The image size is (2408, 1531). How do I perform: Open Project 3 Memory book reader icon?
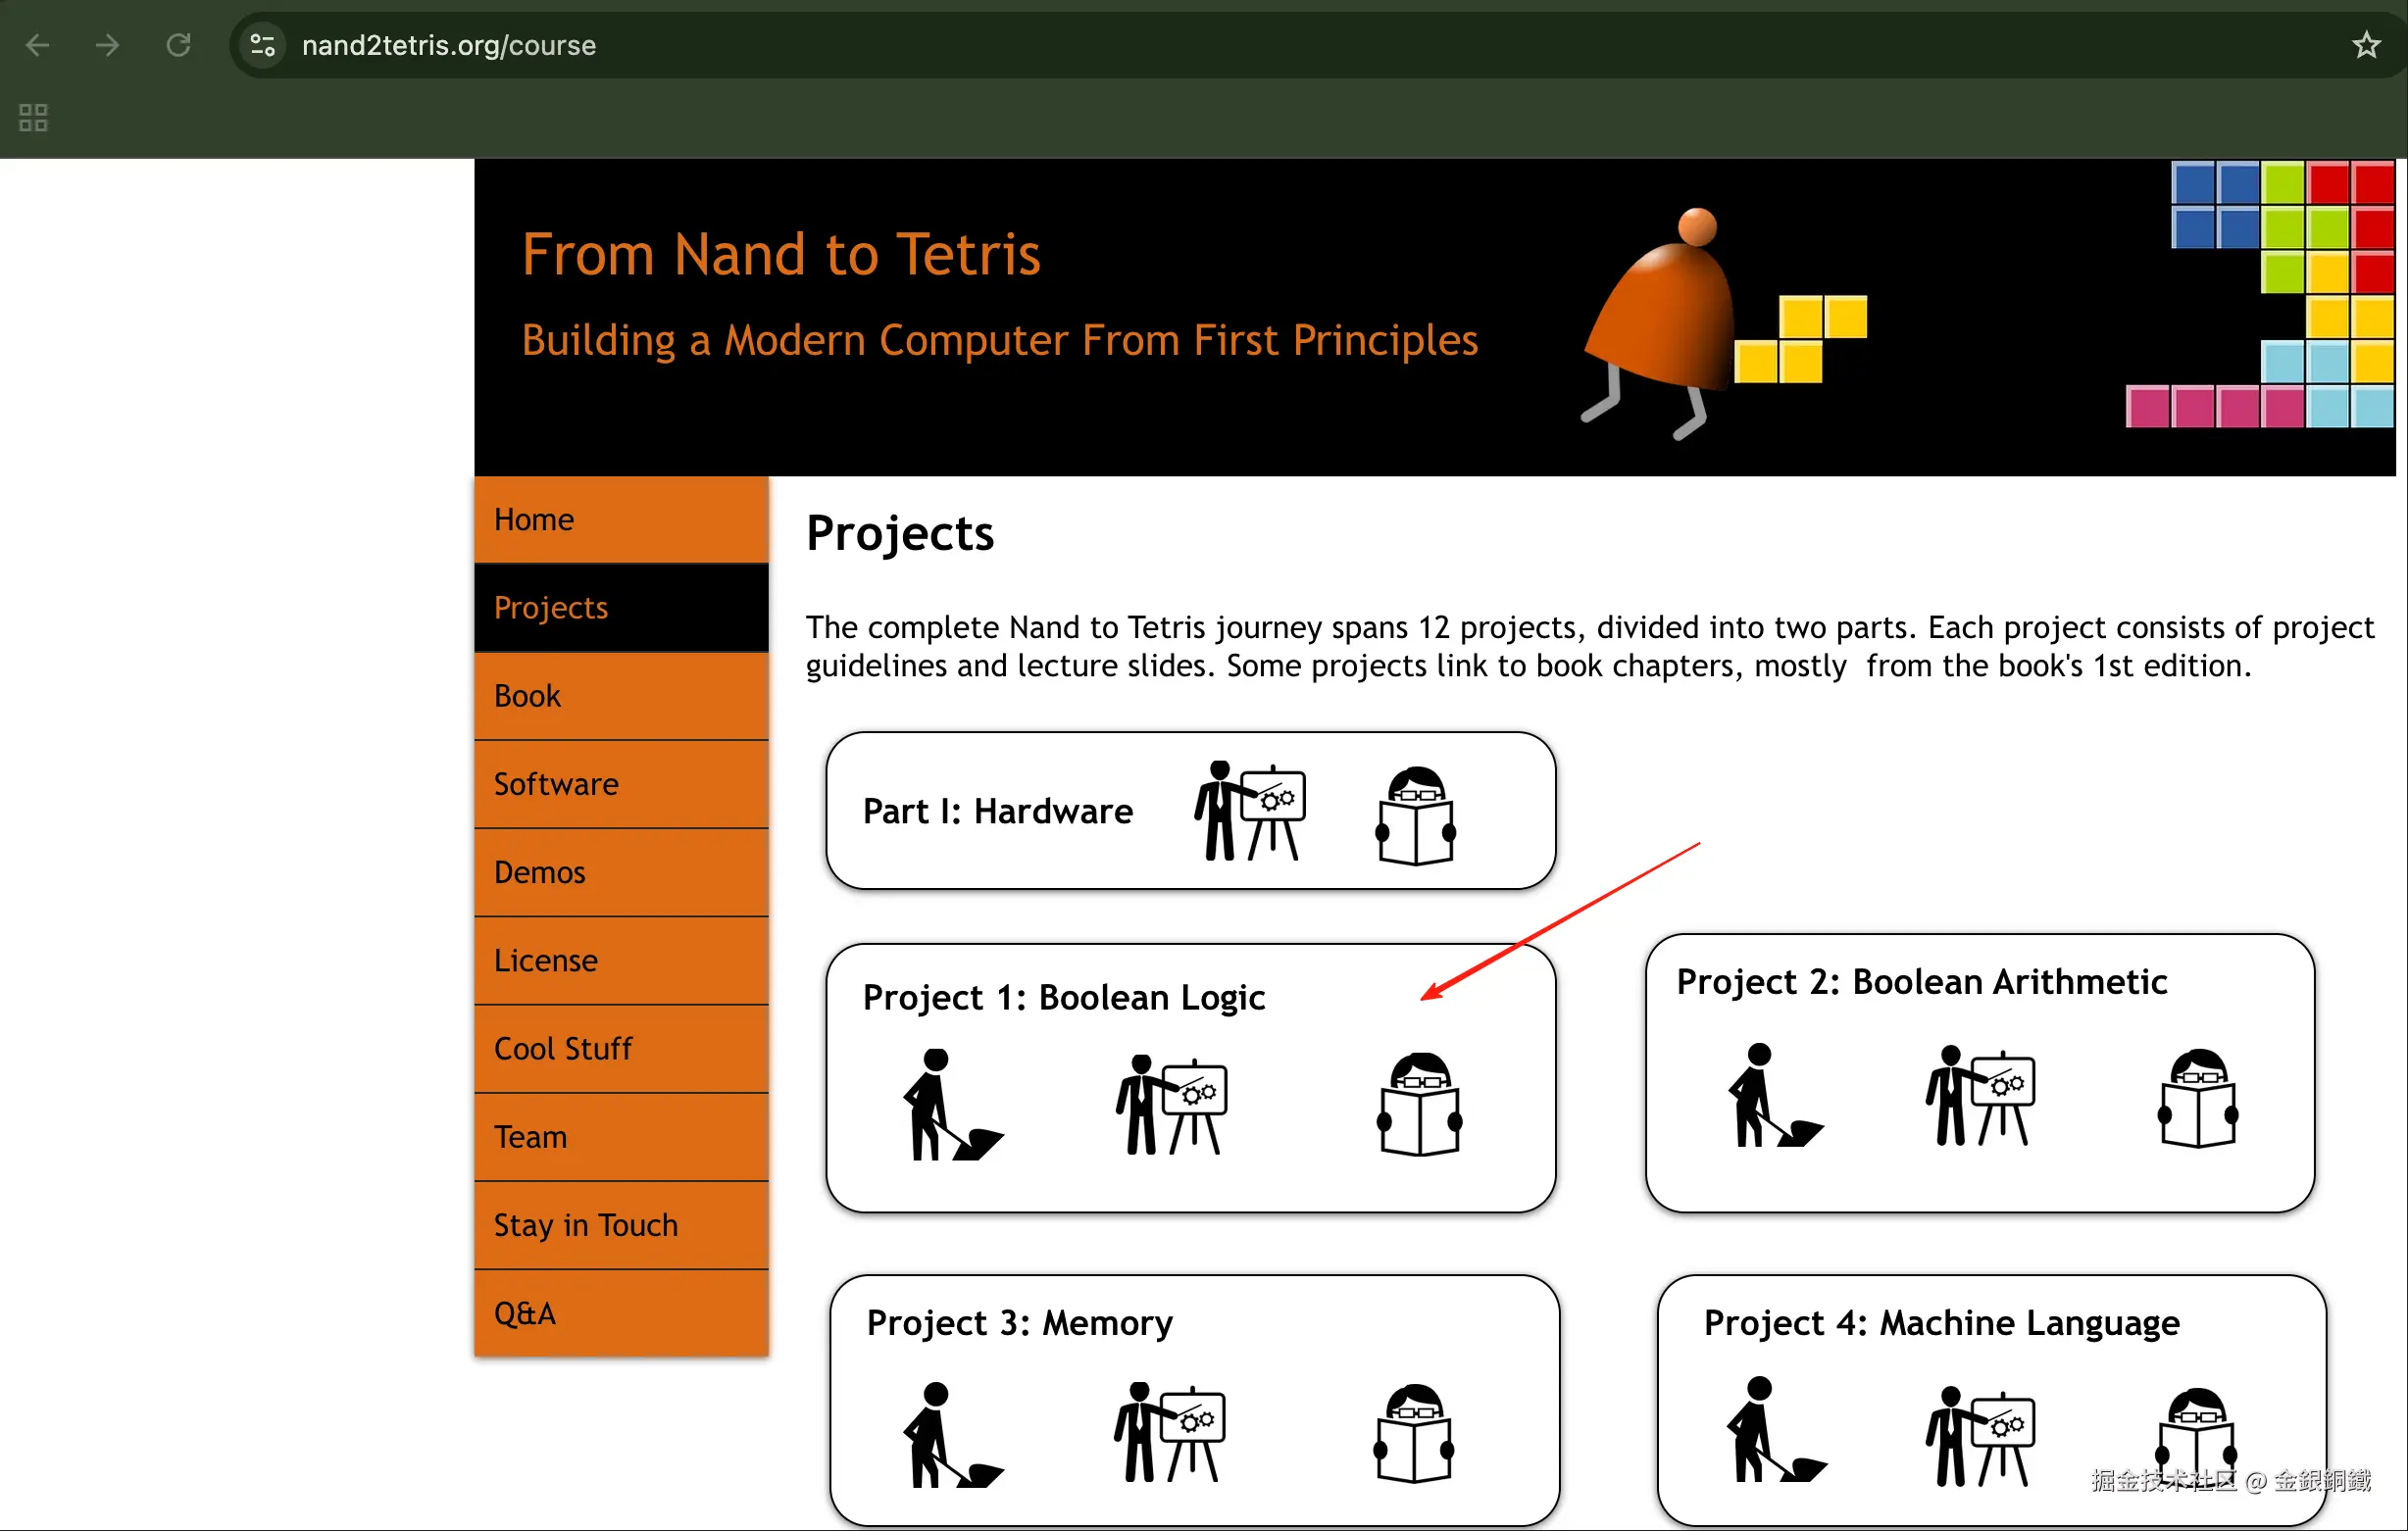click(1414, 1433)
